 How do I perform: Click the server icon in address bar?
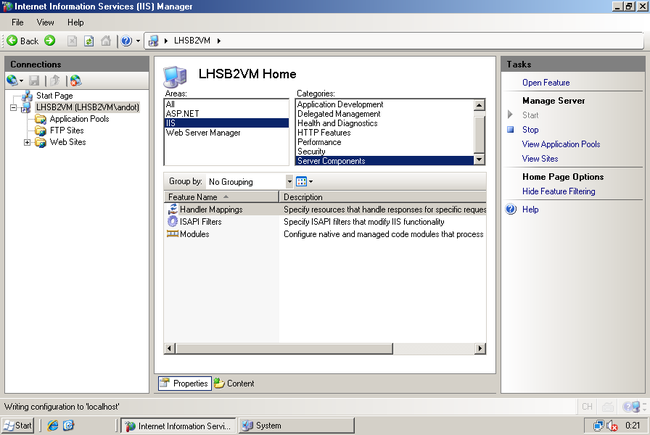click(x=153, y=41)
